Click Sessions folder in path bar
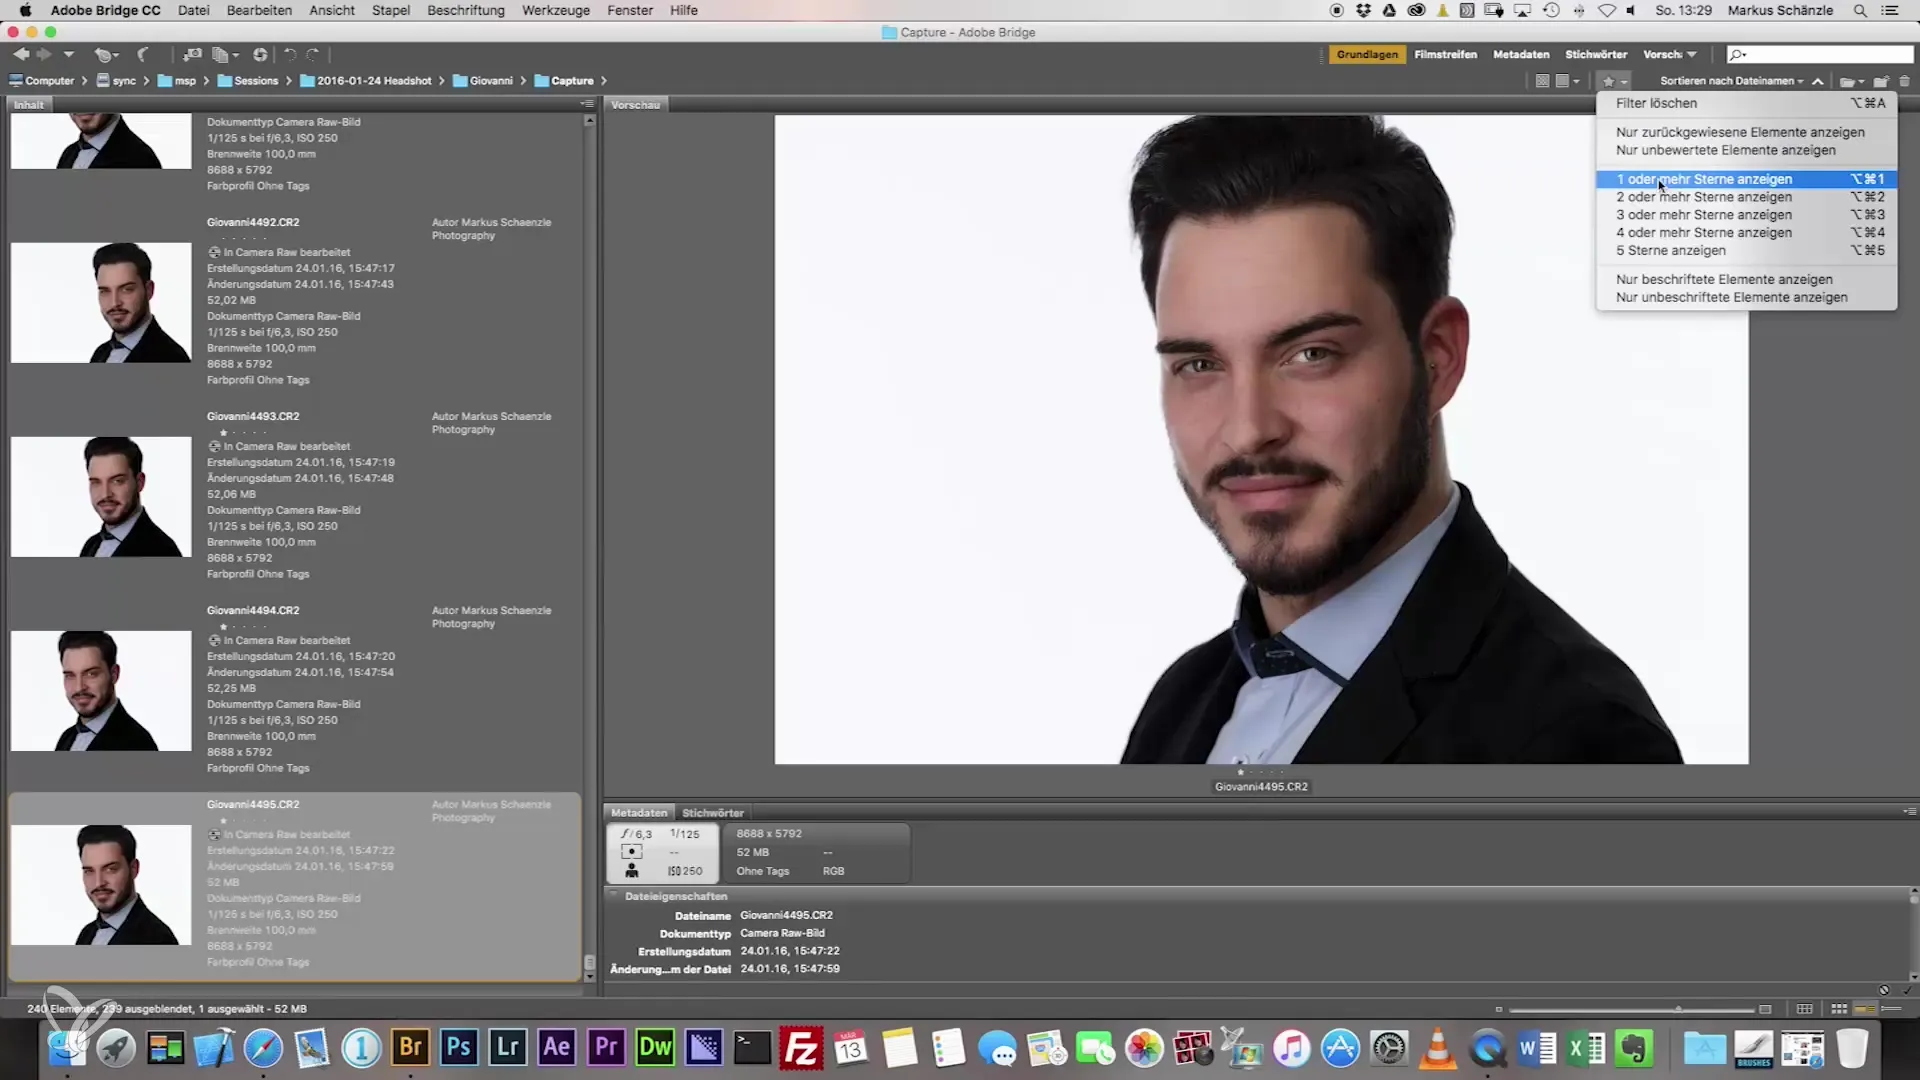1920x1080 pixels. click(248, 81)
